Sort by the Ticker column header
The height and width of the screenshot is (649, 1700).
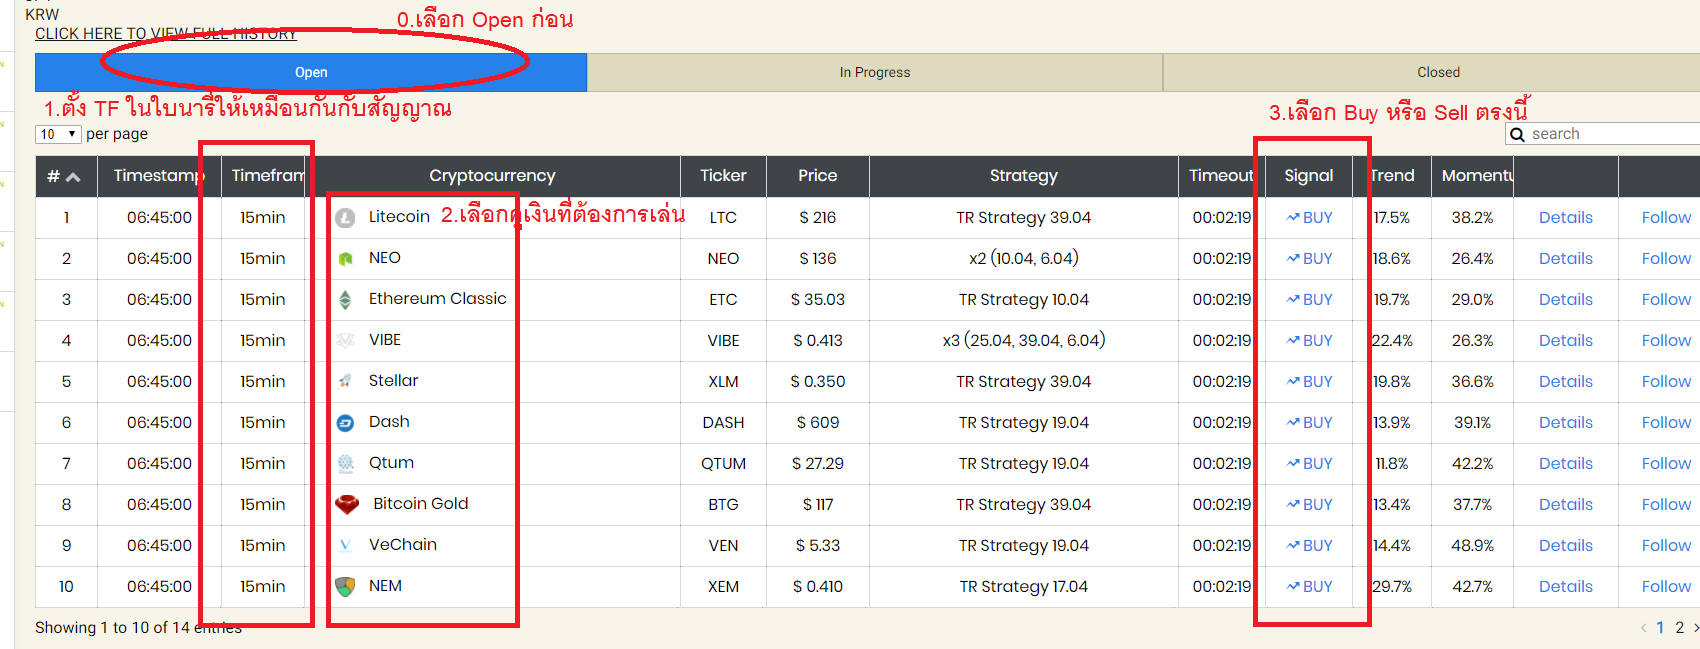(723, 176)
